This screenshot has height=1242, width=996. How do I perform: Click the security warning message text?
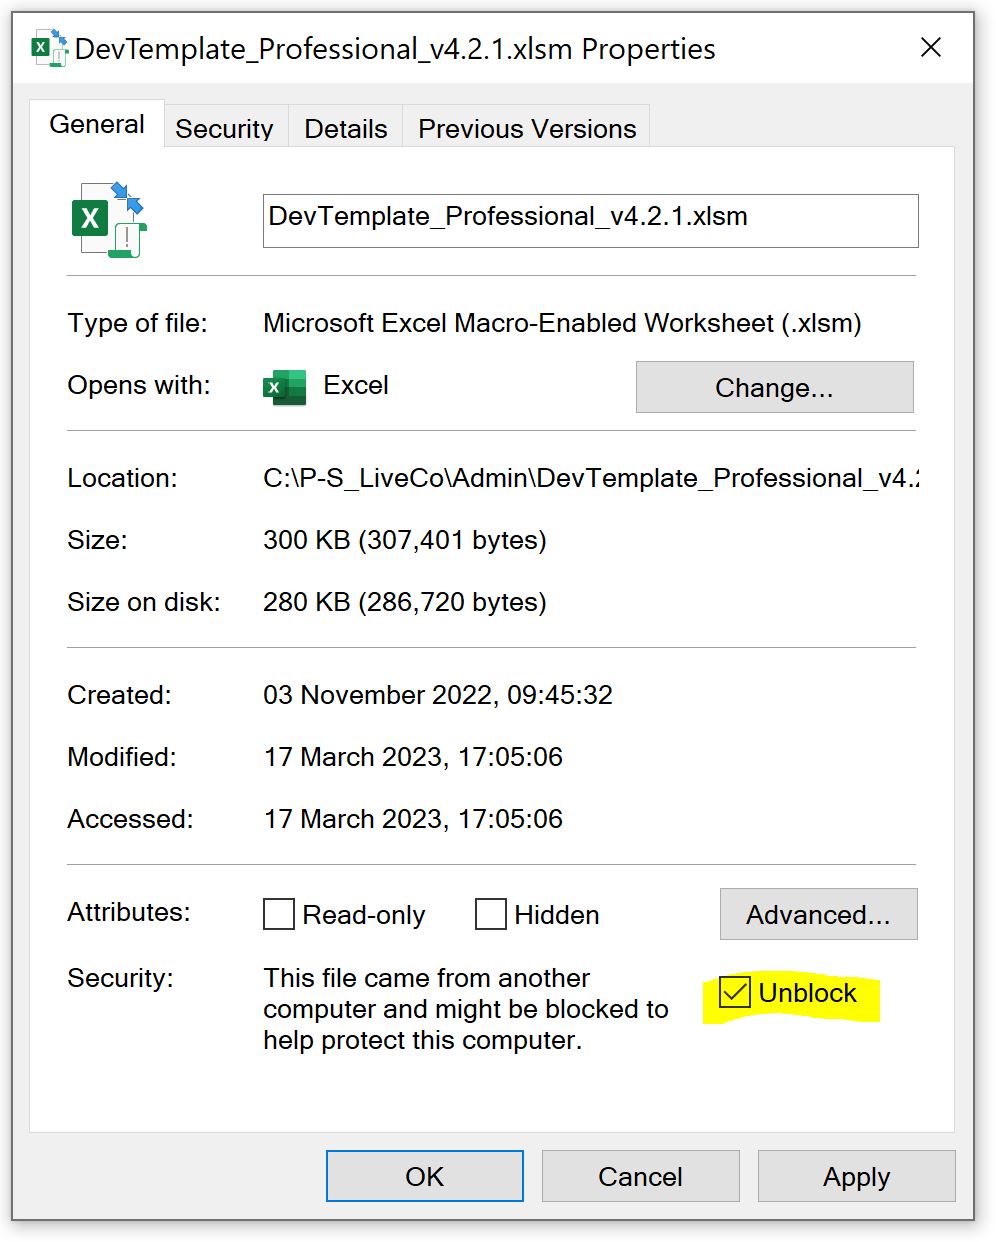[465, 1009]
